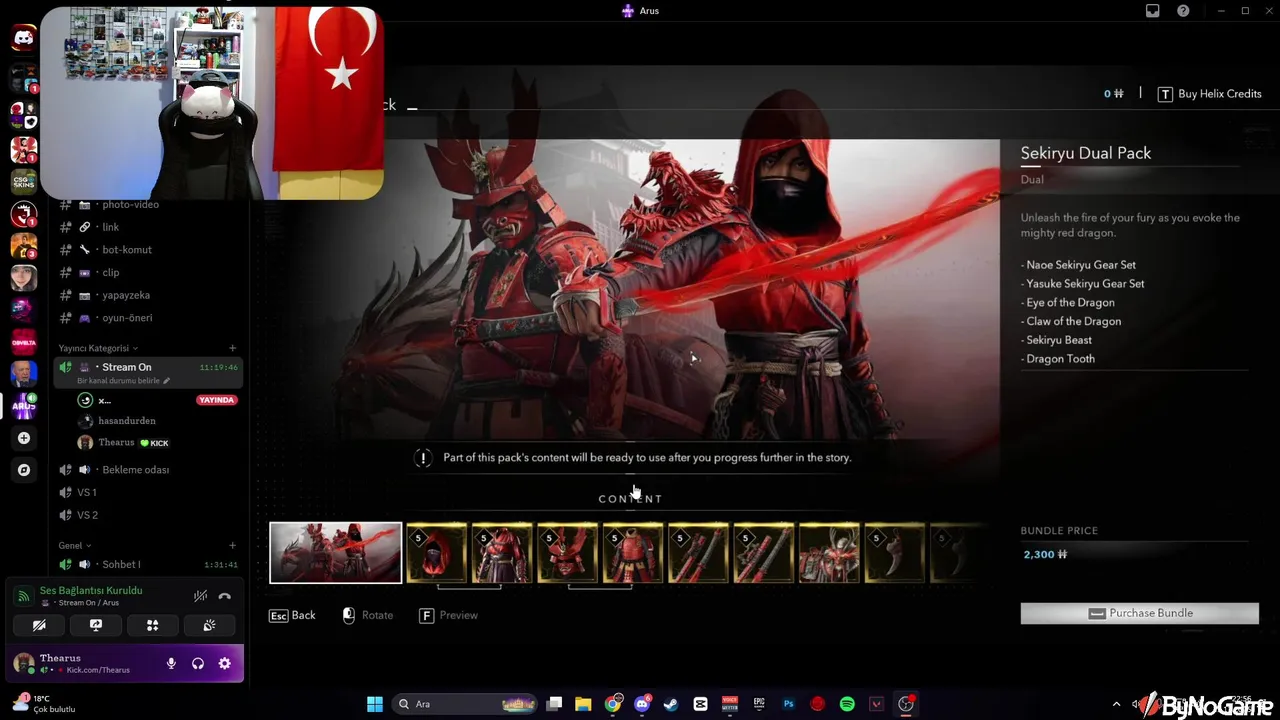
Task: Click Esc Back button
Action: pos(292,615)
